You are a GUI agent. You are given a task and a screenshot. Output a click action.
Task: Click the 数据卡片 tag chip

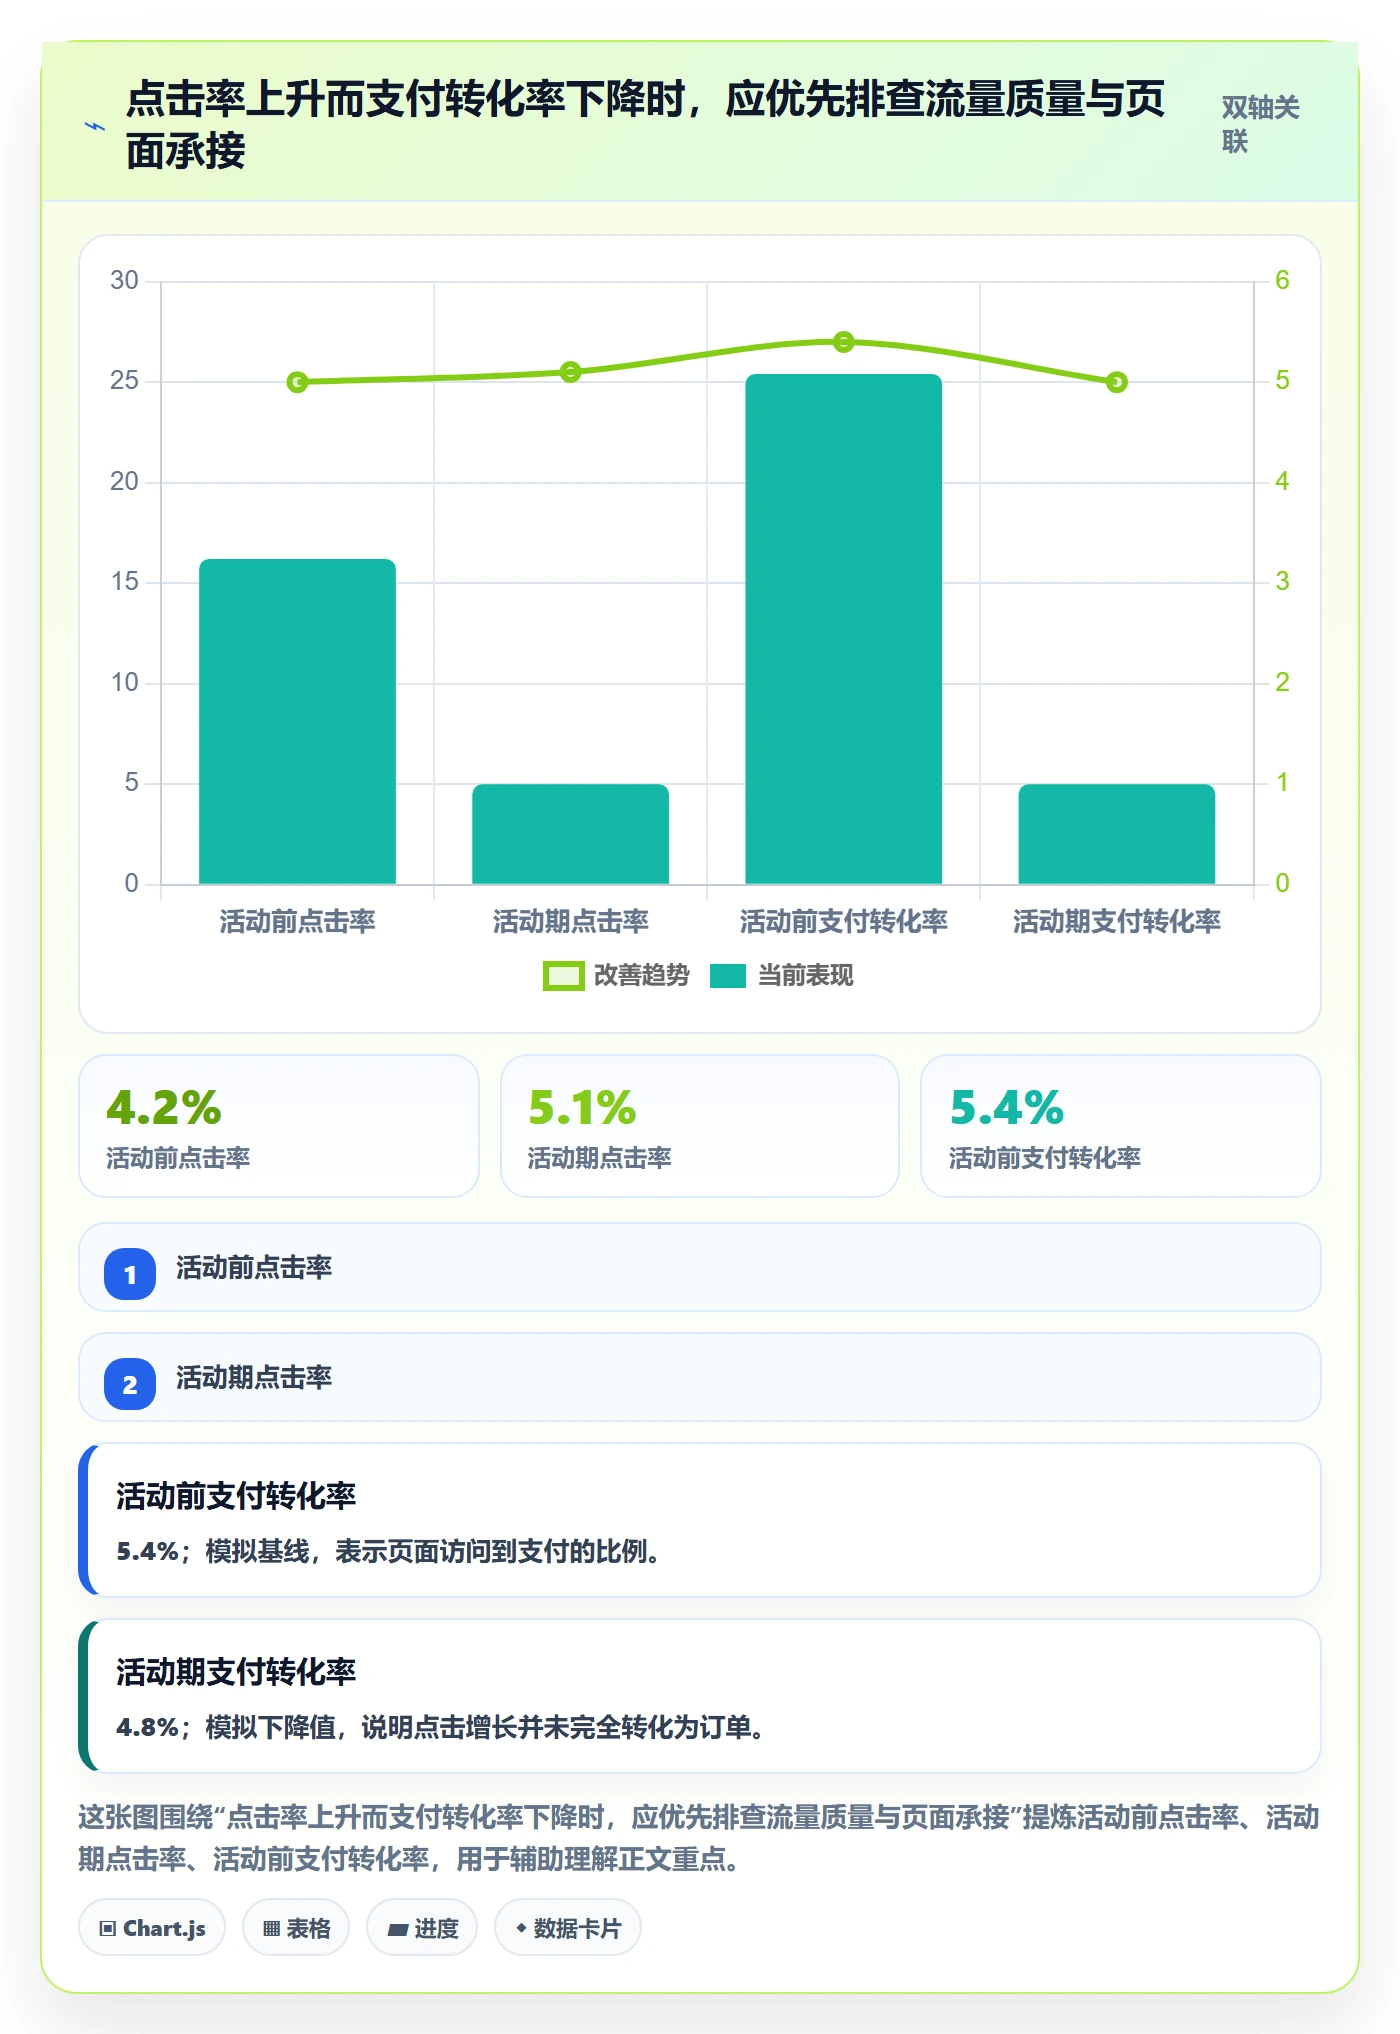568,1928
